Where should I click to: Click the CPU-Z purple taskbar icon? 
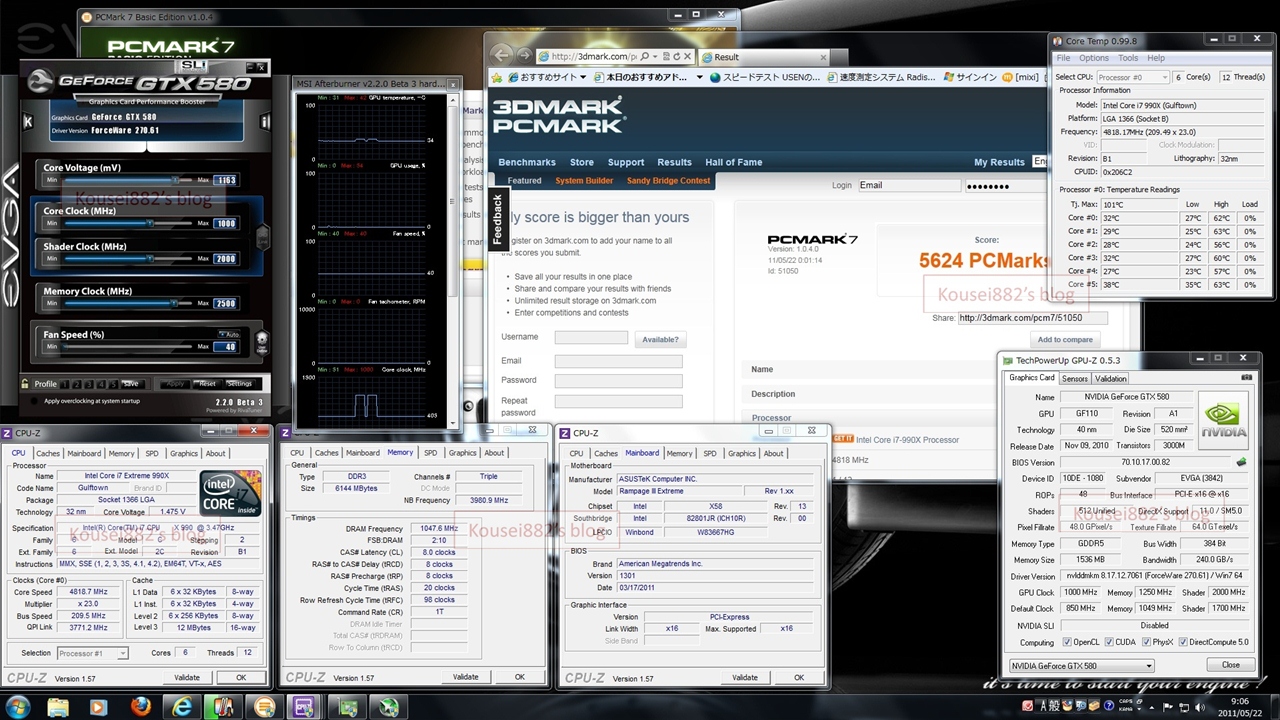pos(304,707)
